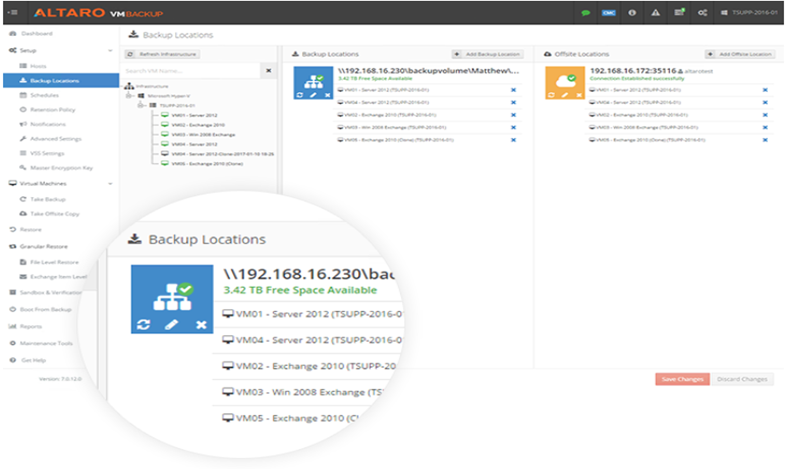Collapse the TSUPP-2016-01 tree node expander
The width and height of the screenshot is (786, 469).
tap(141, 105)
